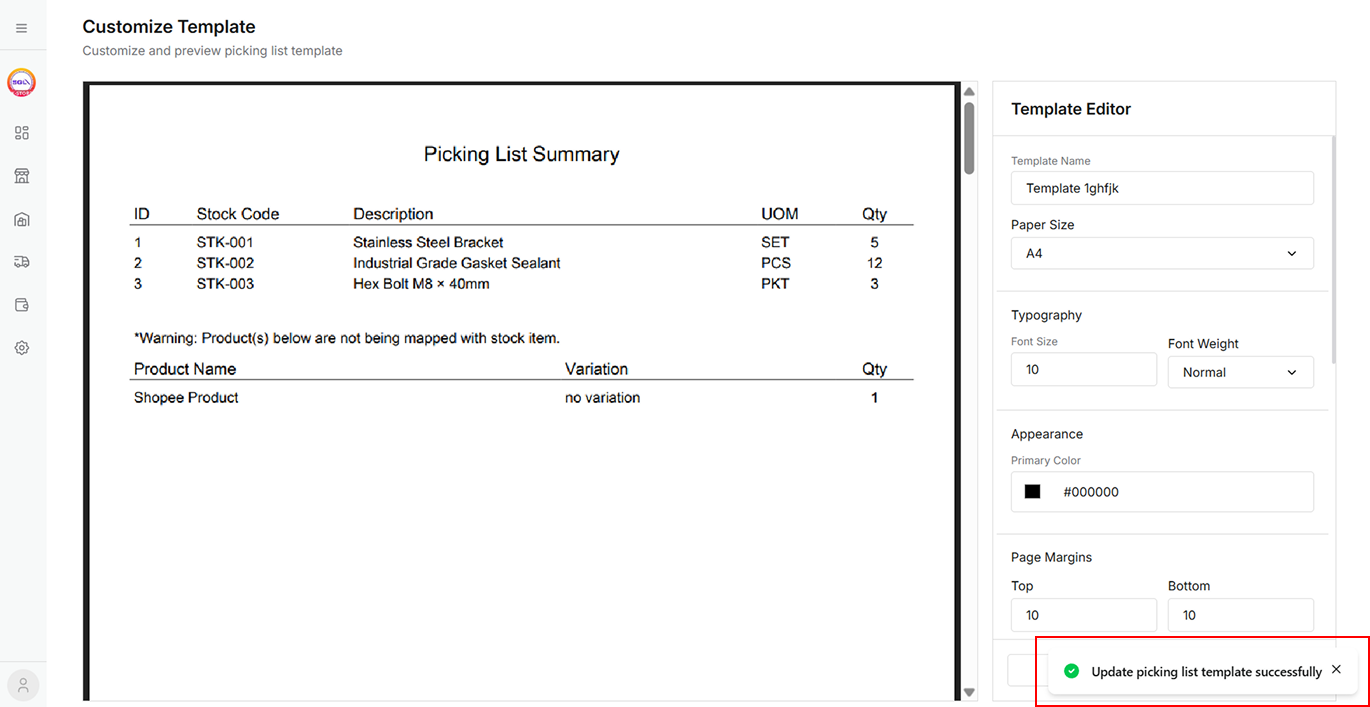
Task: Open the warehouse icon in sidebar
Action: 22,219
